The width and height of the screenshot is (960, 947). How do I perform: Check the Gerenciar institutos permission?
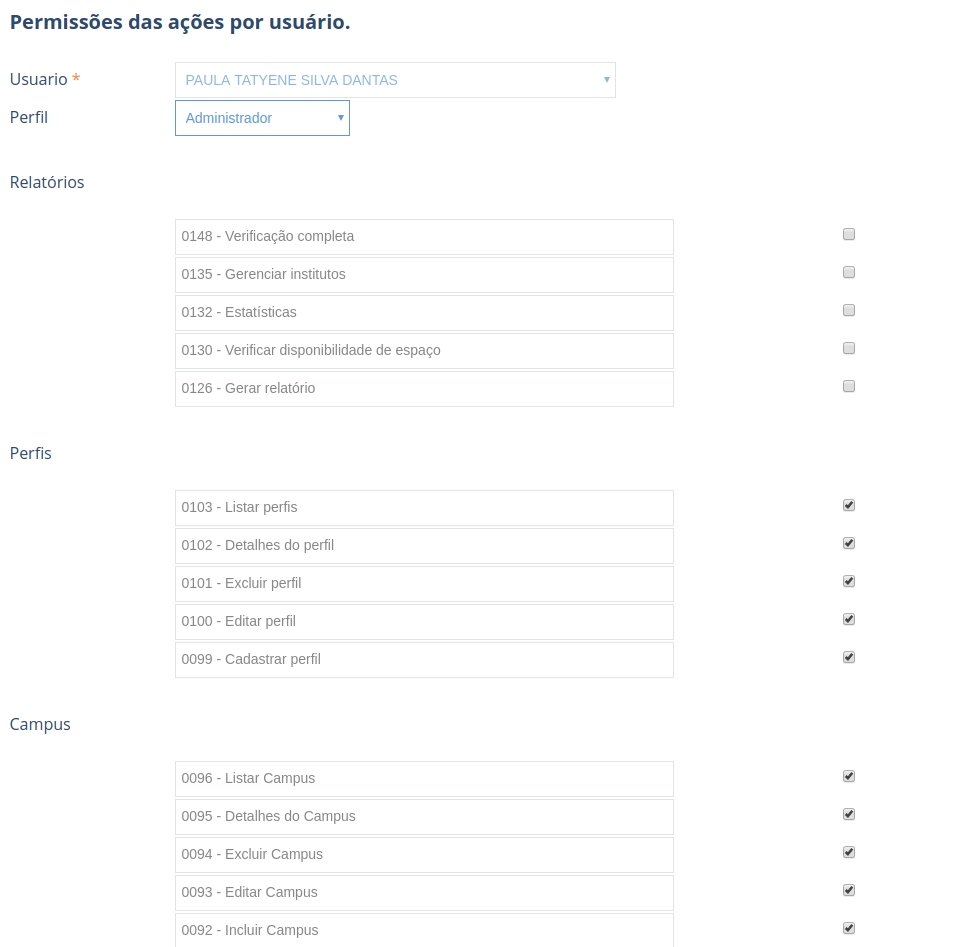click(x=849, y=272)
